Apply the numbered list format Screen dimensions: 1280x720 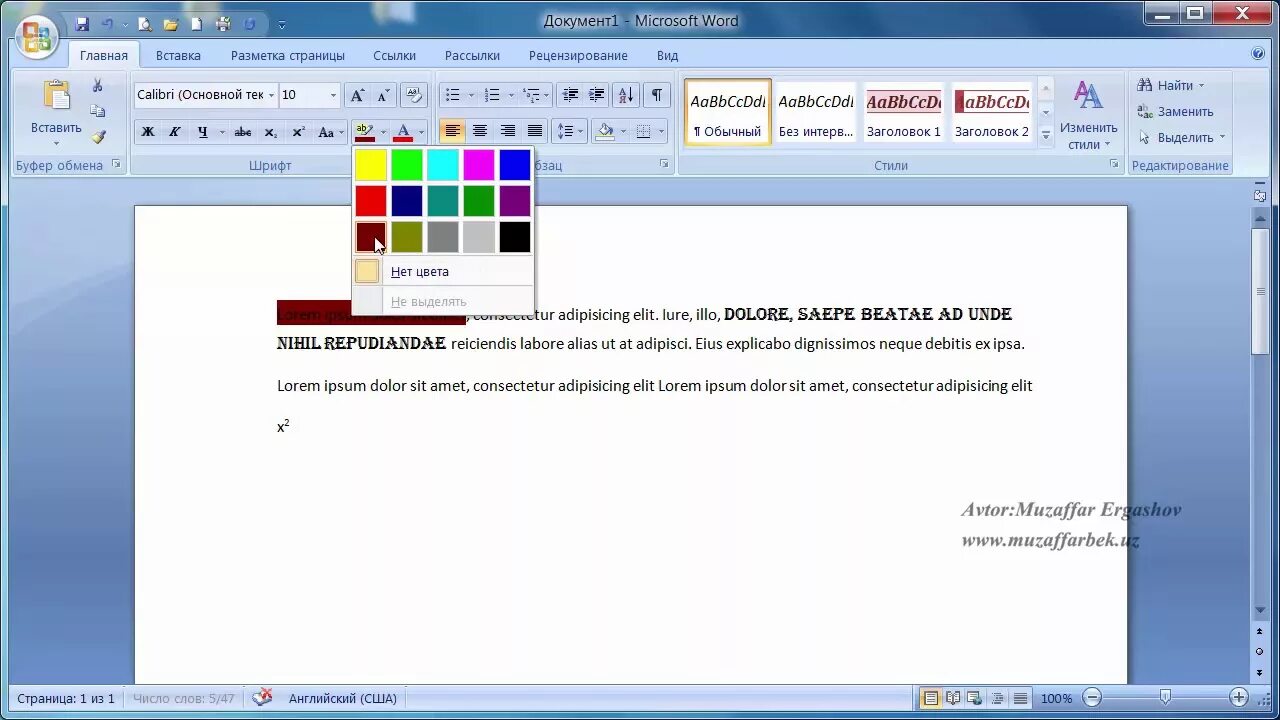[492, 95]
